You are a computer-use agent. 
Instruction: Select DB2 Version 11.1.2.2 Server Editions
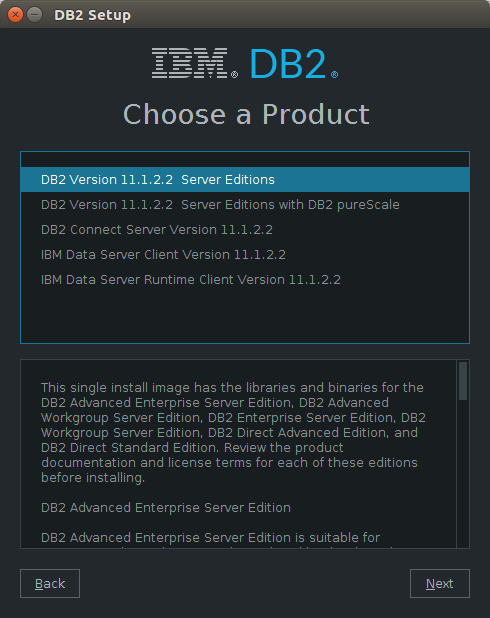pyautogui.click(x=245, y=180)
